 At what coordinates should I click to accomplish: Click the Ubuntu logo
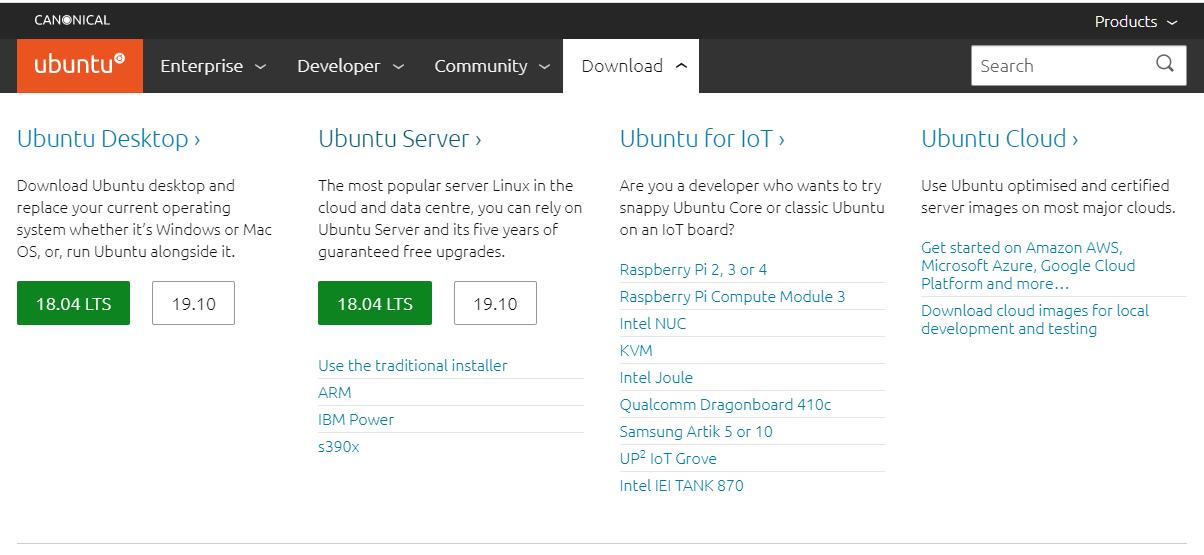80,65
